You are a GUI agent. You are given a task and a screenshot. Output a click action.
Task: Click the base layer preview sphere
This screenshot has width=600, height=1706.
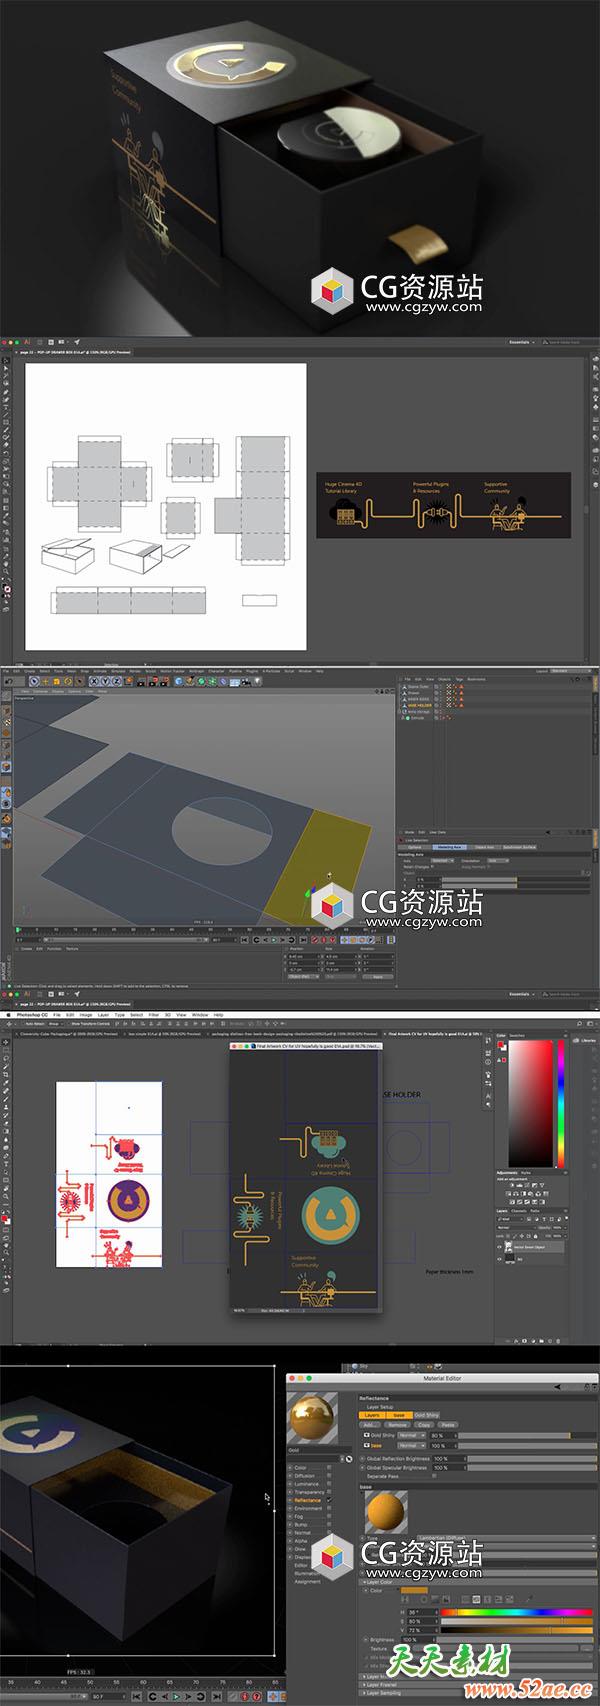(386, 1513)
